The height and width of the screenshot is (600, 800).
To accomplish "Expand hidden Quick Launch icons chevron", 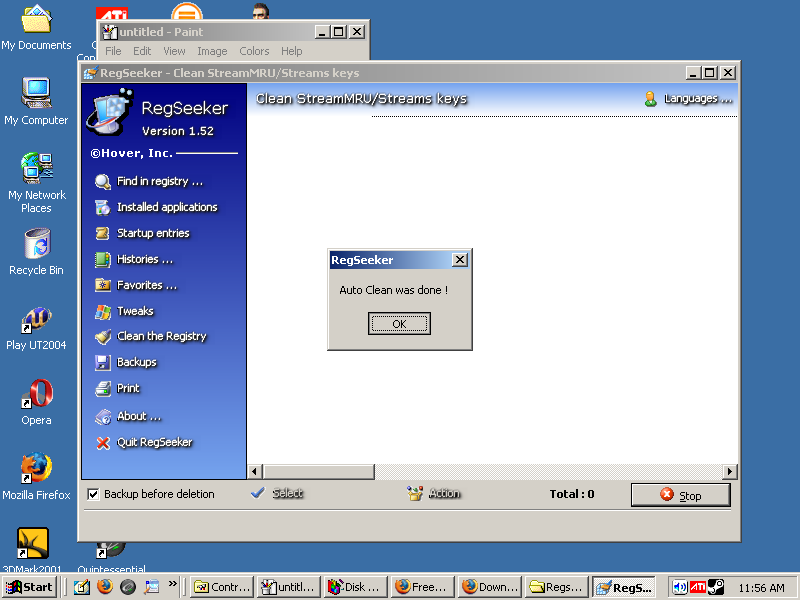I will tap(172, 584).
